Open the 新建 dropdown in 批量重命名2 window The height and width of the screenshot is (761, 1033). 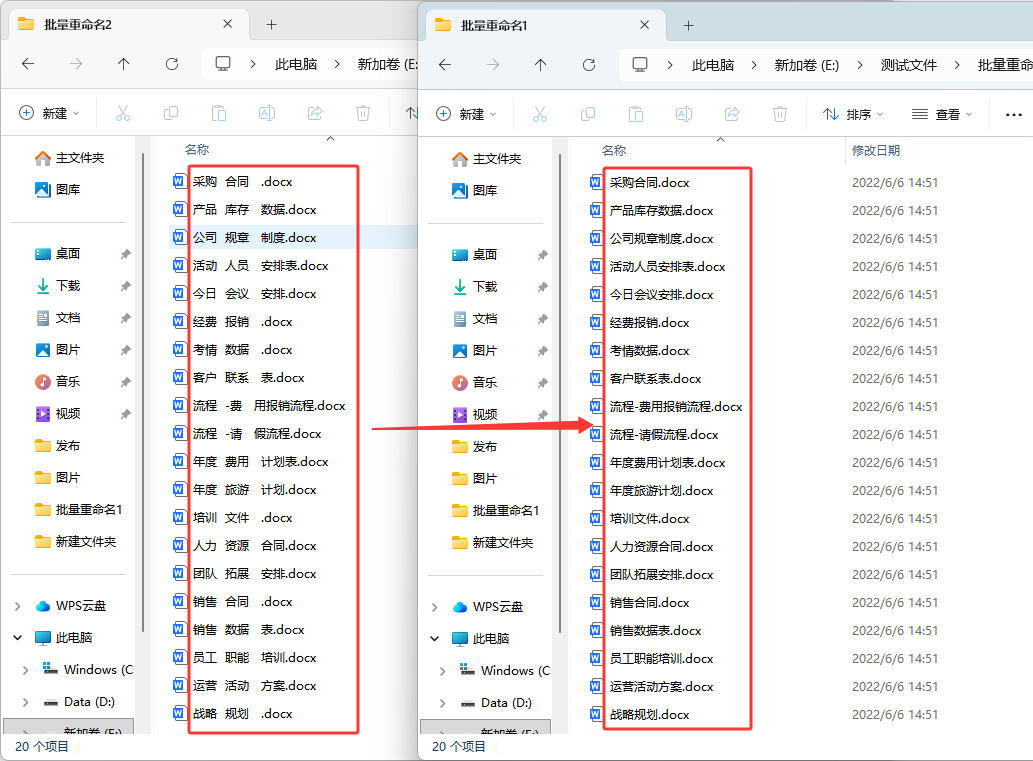click(51, 113)
